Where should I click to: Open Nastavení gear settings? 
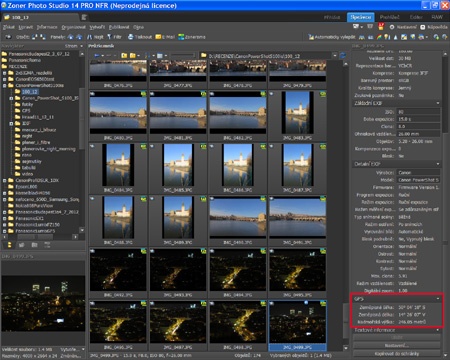pos(392,27)
